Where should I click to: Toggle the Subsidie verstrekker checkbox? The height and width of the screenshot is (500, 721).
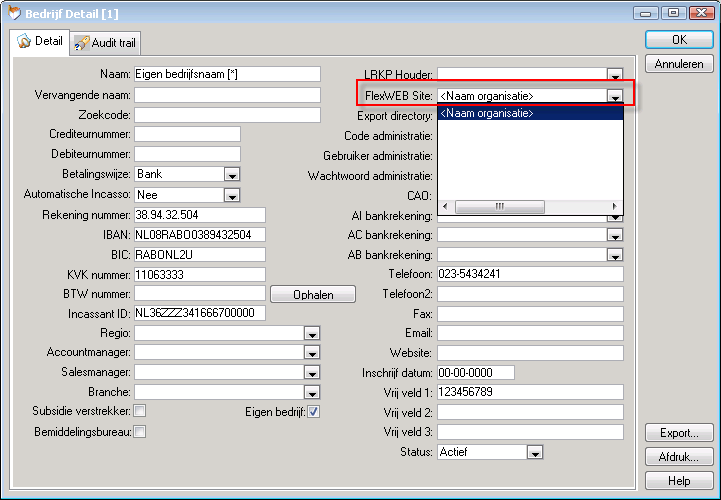(x=140, y=411)
